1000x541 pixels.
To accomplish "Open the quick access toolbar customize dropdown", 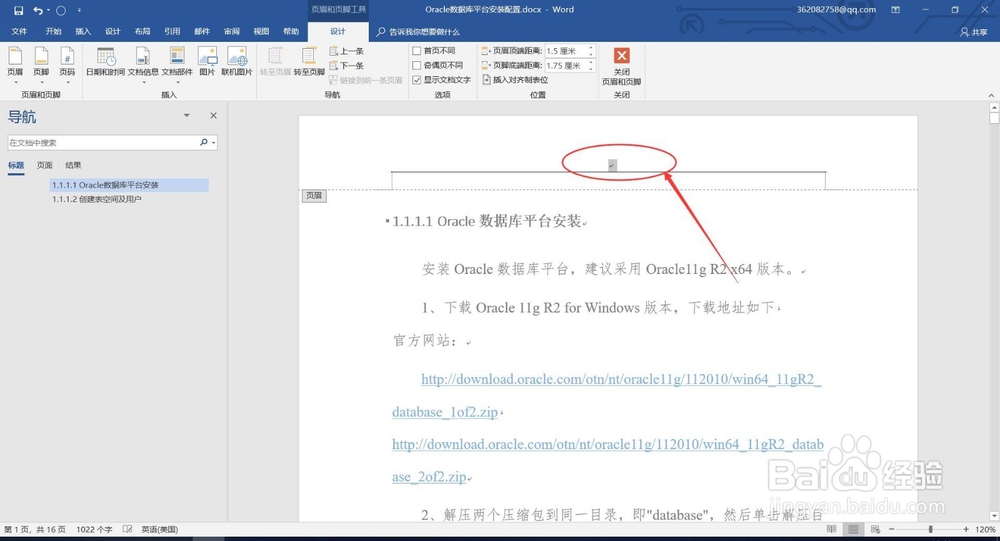I will (79, 10).
